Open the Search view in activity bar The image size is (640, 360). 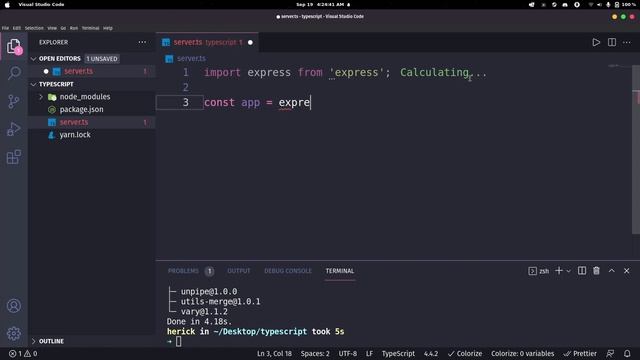pyautogui.click(x=14, y=73)
